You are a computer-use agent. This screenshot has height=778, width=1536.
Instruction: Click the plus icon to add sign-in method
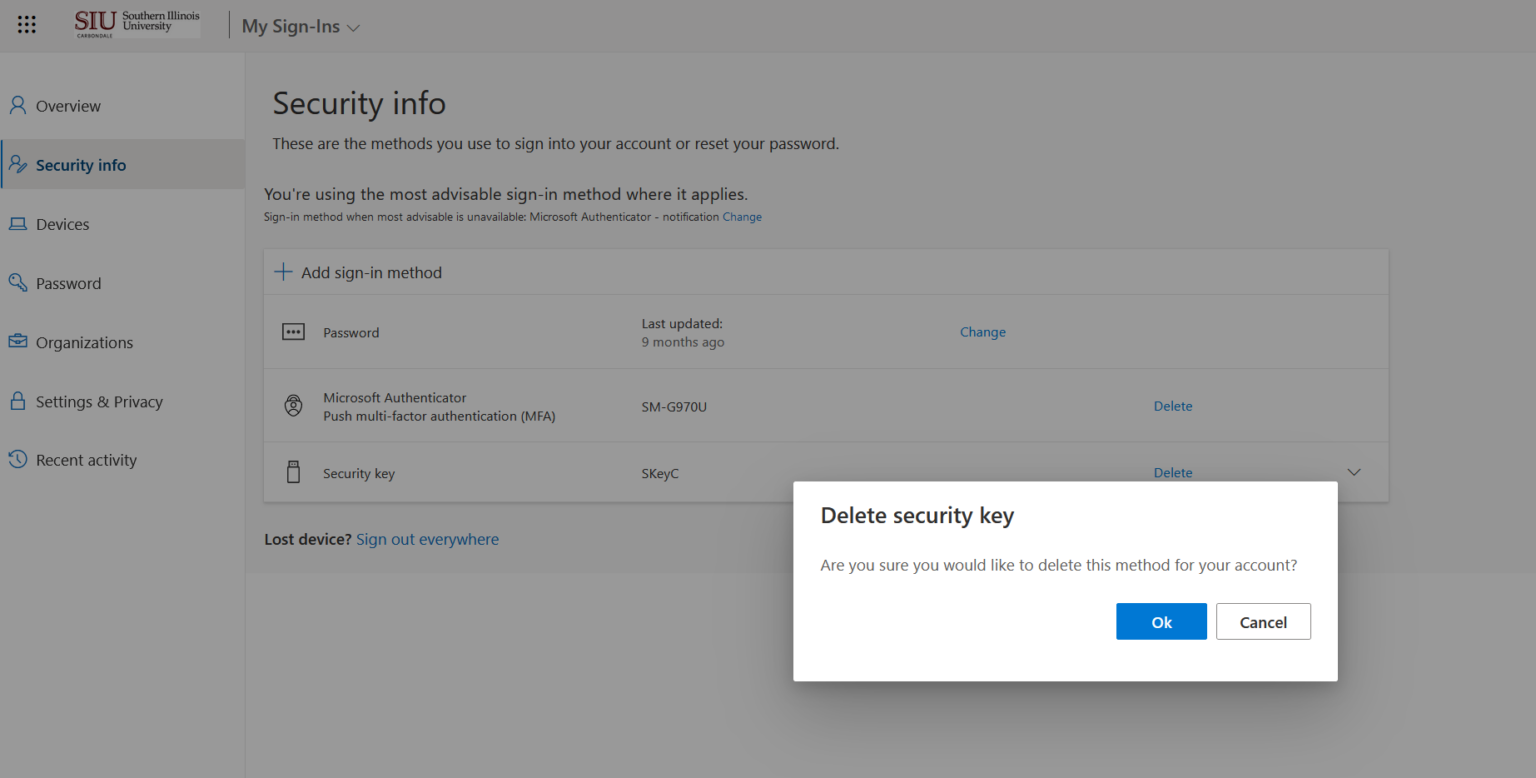[283, 271]
